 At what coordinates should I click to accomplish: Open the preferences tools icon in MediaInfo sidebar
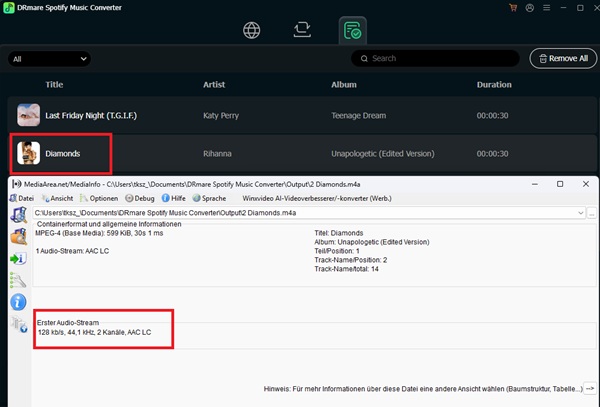[x=18, y=280]
